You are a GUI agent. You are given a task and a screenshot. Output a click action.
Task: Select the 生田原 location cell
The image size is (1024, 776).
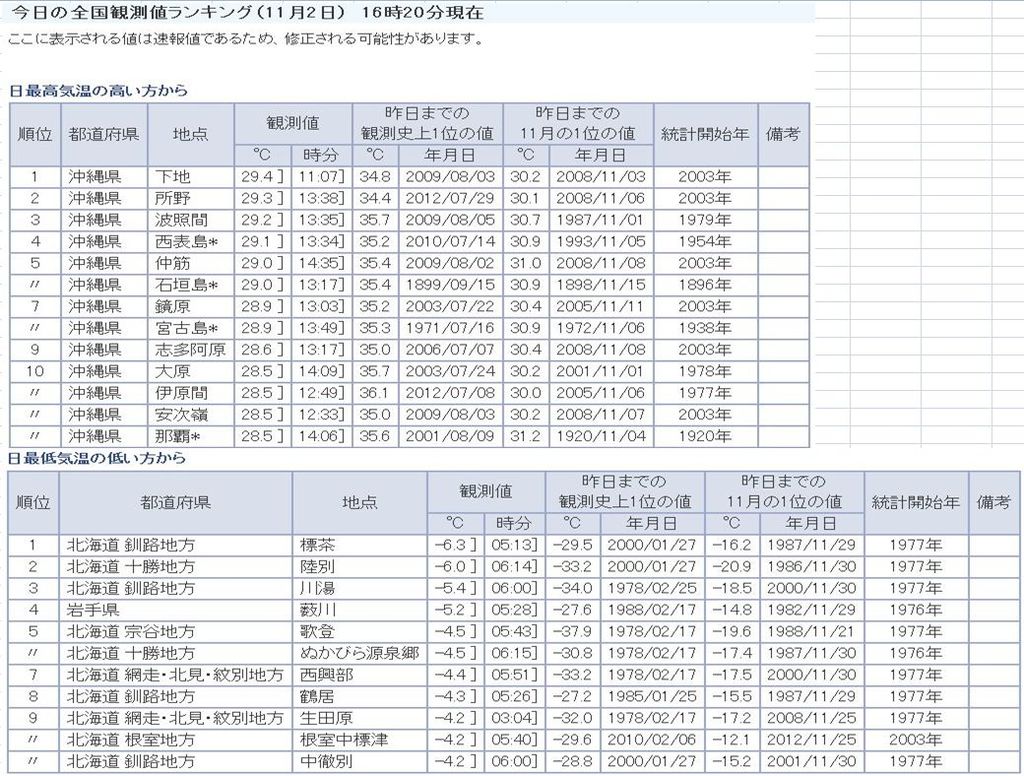359,717
